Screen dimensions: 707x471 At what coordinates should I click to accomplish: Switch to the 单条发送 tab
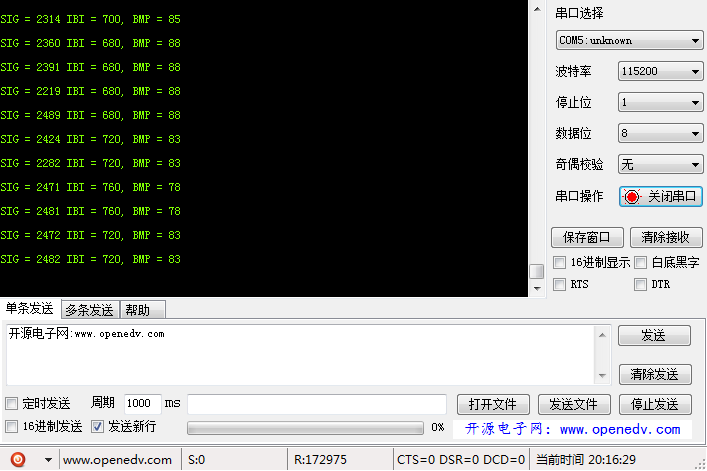tap(30, 308)
